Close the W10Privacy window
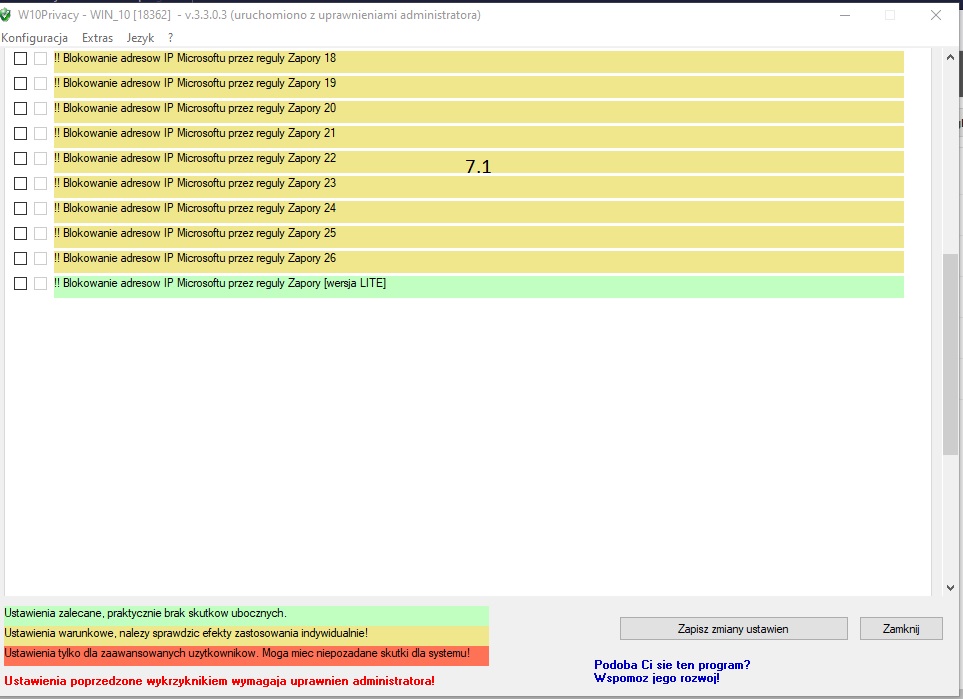 pos(936,15)
